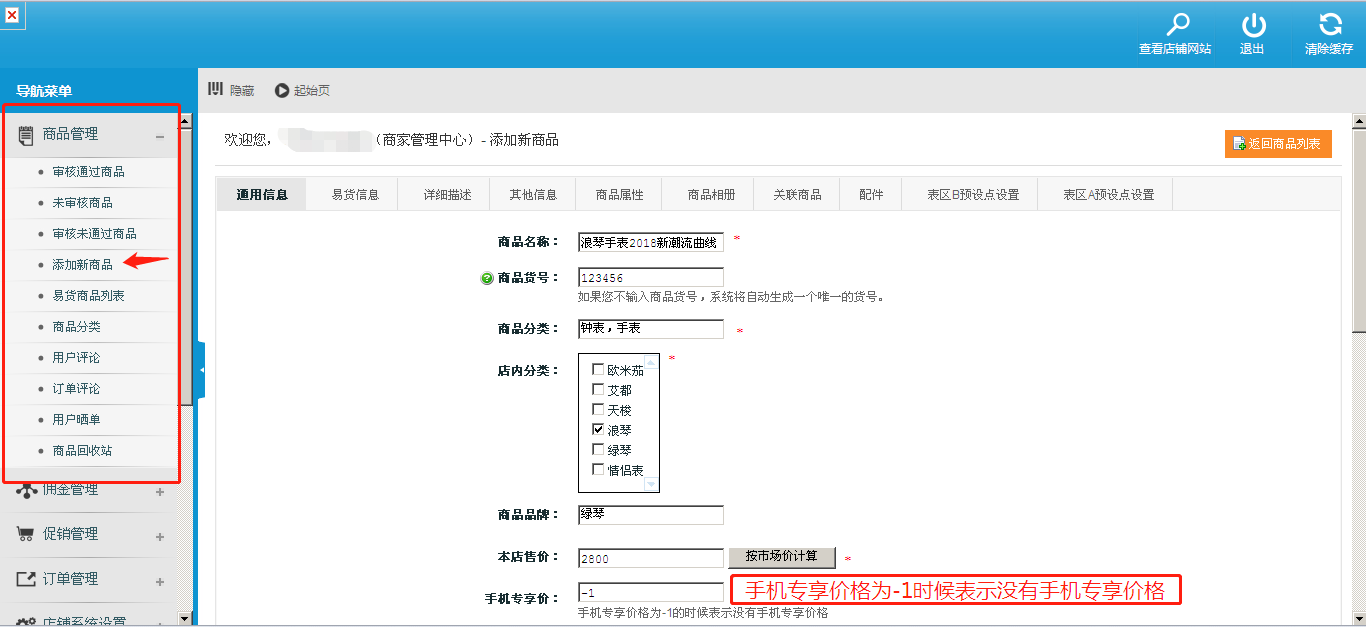Click the power icon to log out
This screenshot has height=627, width=1366.
click(1253, 26)
